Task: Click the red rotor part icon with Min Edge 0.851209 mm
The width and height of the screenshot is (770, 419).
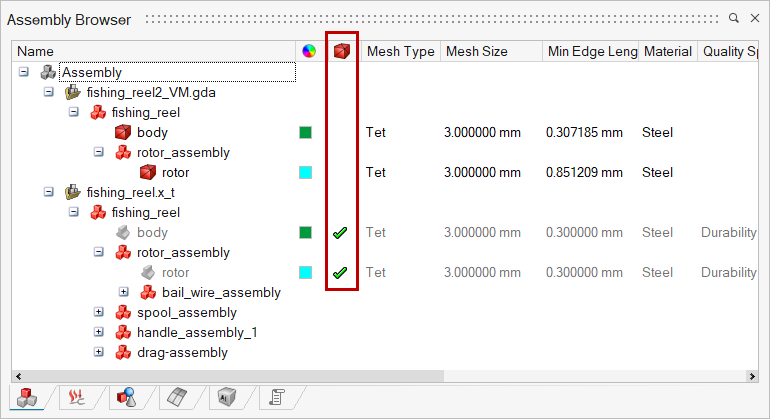Action: pos(148,172)
